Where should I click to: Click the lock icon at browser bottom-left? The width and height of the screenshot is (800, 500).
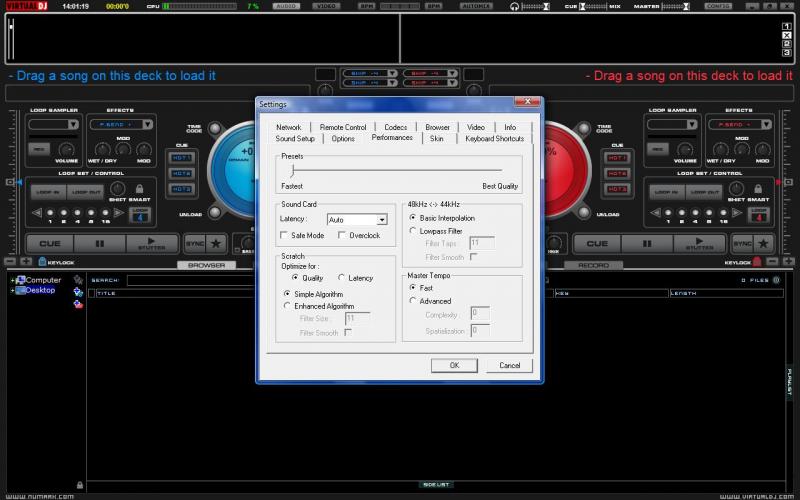click(80, 485)
